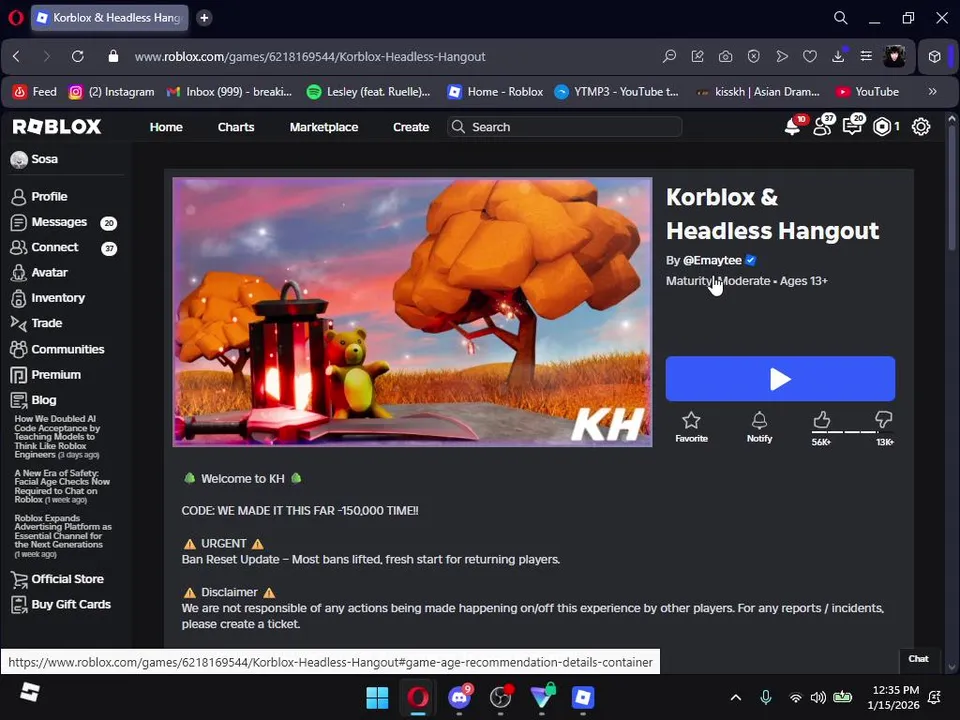Read blog post about Facial Age Checks
The width and height of the screenshot is (960, 720).
(x=62, y=486)
